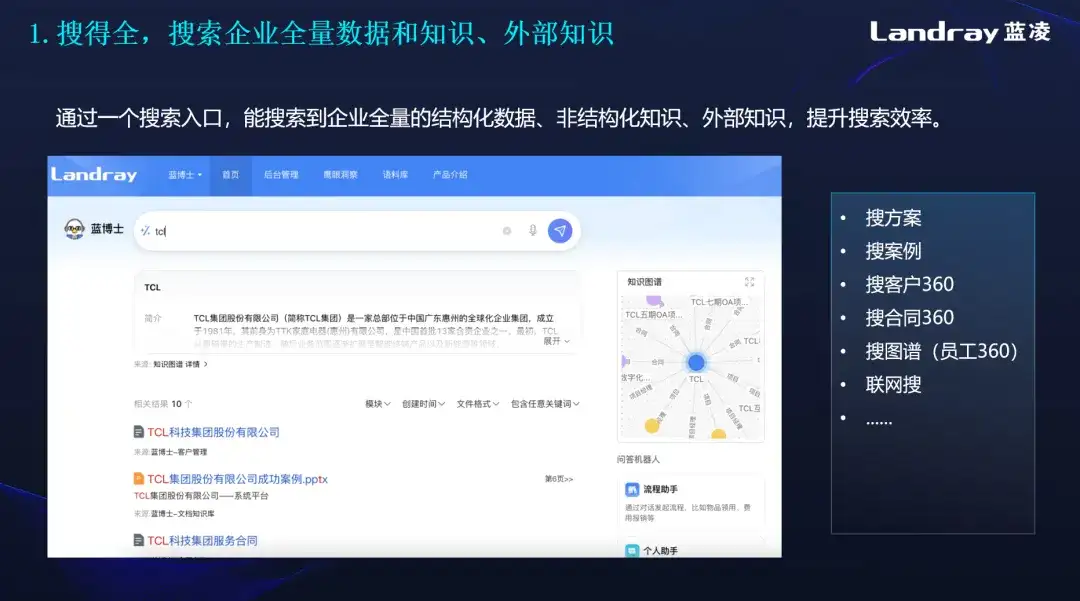The image size is (1080, 601).
Task: Open the 产品介绍 tab
Action: (x=450, y=175)
